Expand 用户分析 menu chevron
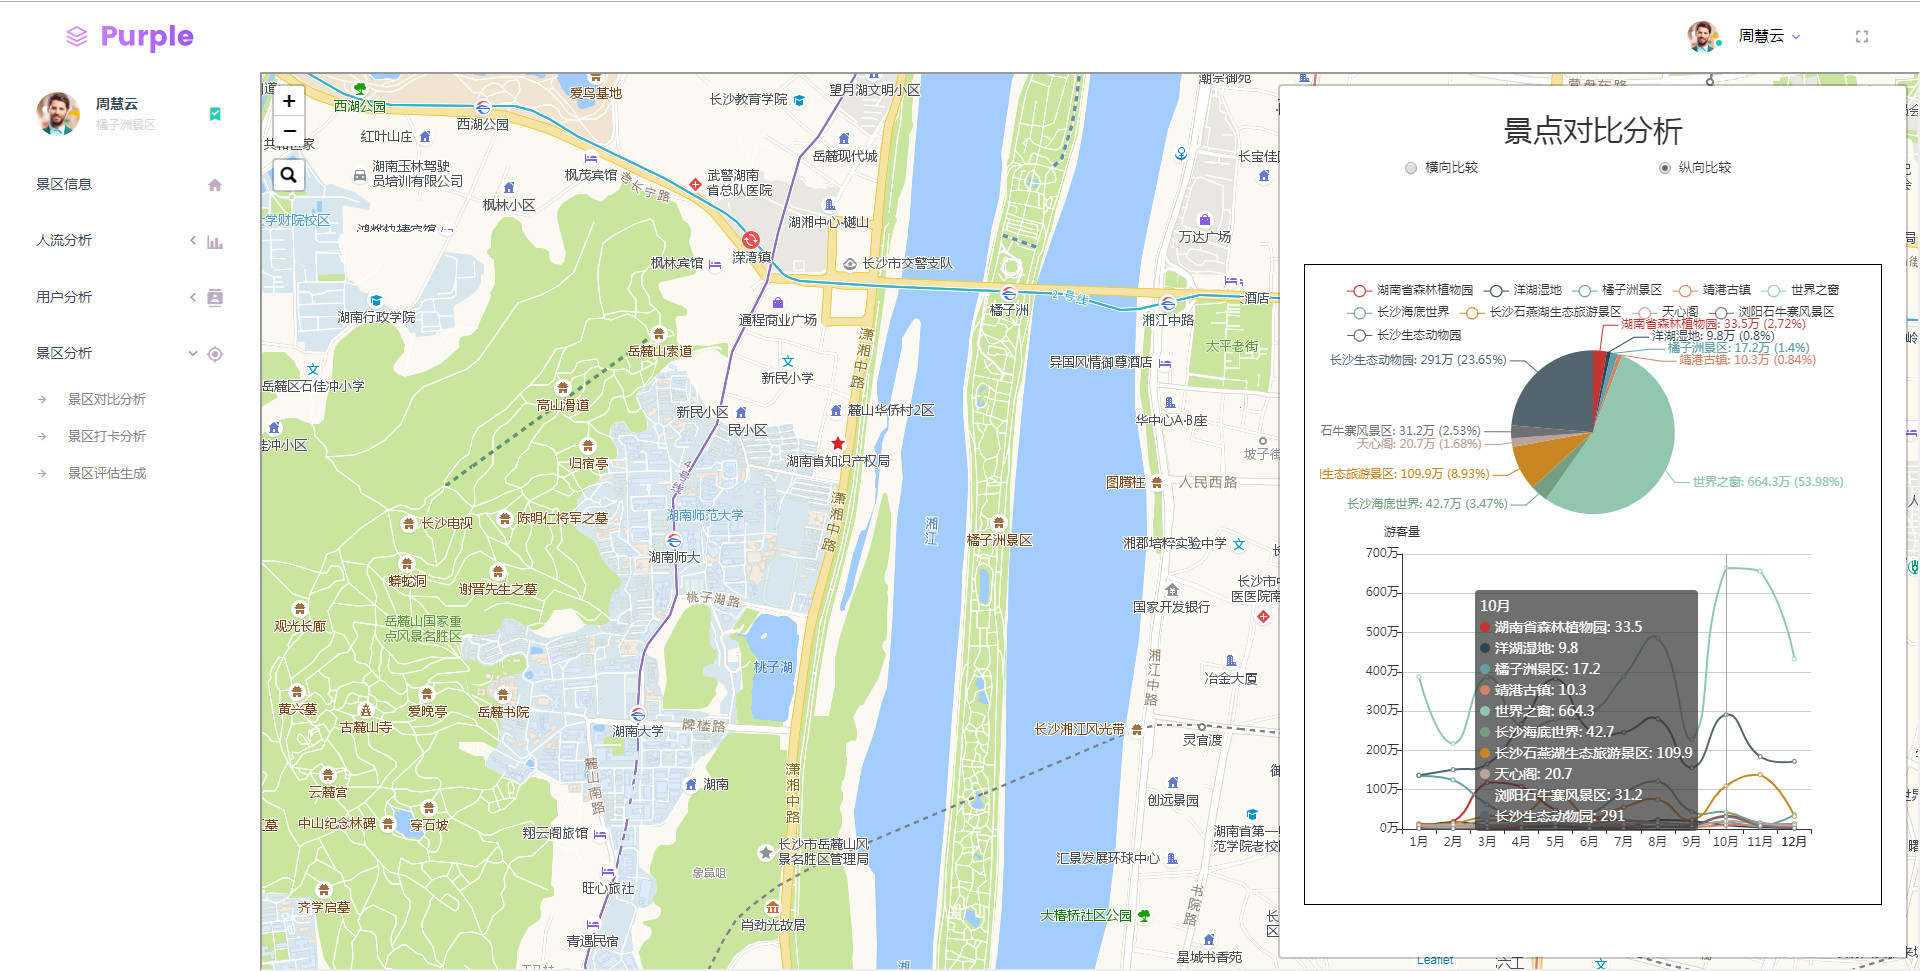 point(193,297)
